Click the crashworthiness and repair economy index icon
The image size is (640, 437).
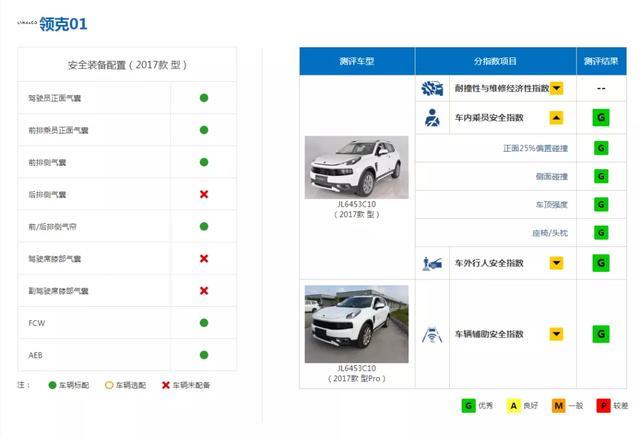432,88
